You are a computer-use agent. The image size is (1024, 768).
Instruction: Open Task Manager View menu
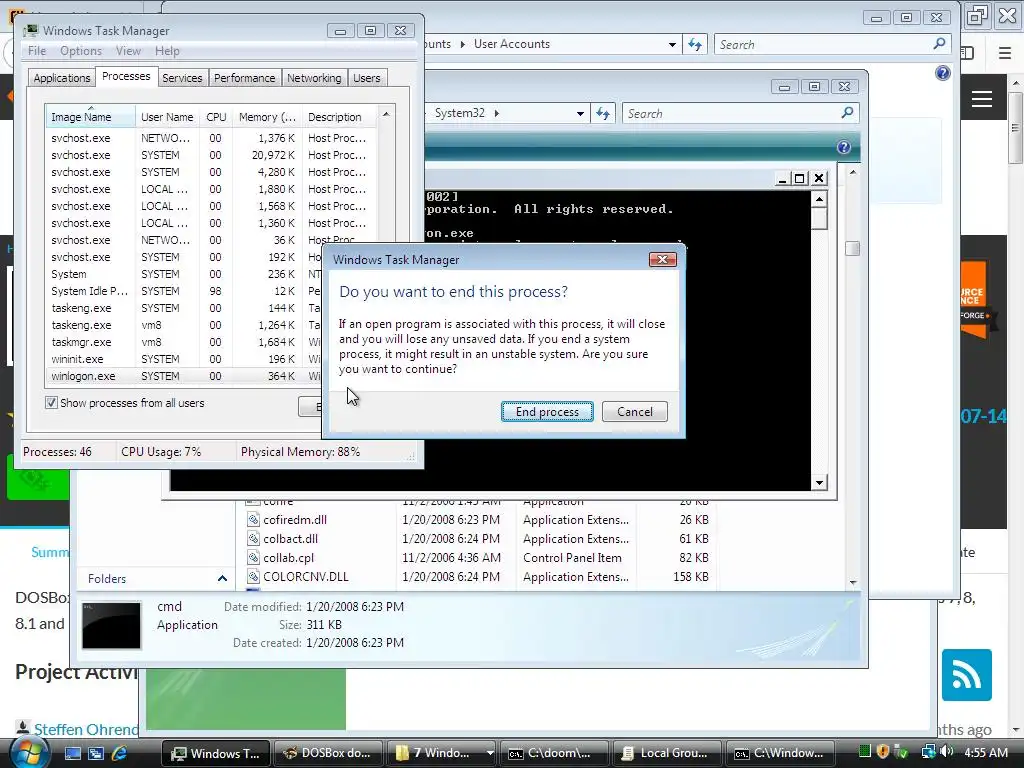click(x=128, y=51)
